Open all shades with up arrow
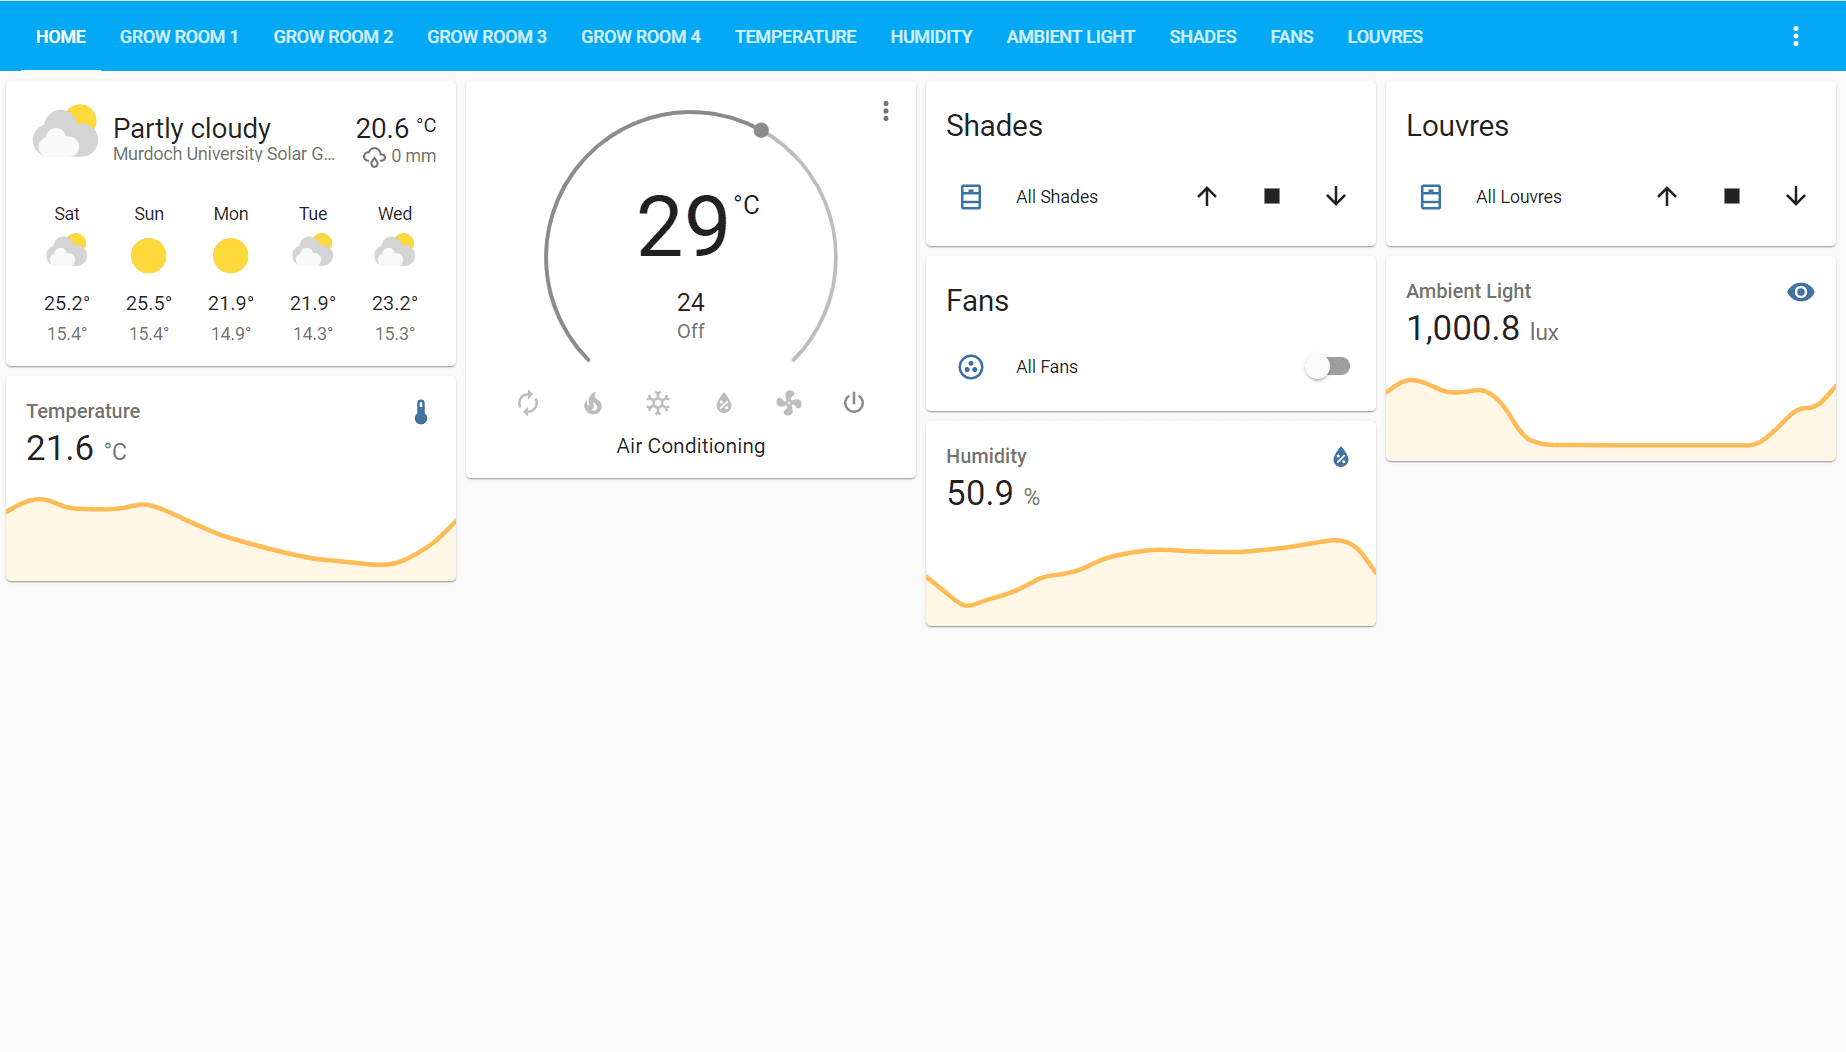1846x1052 pixels. [x=1207, y=196]
